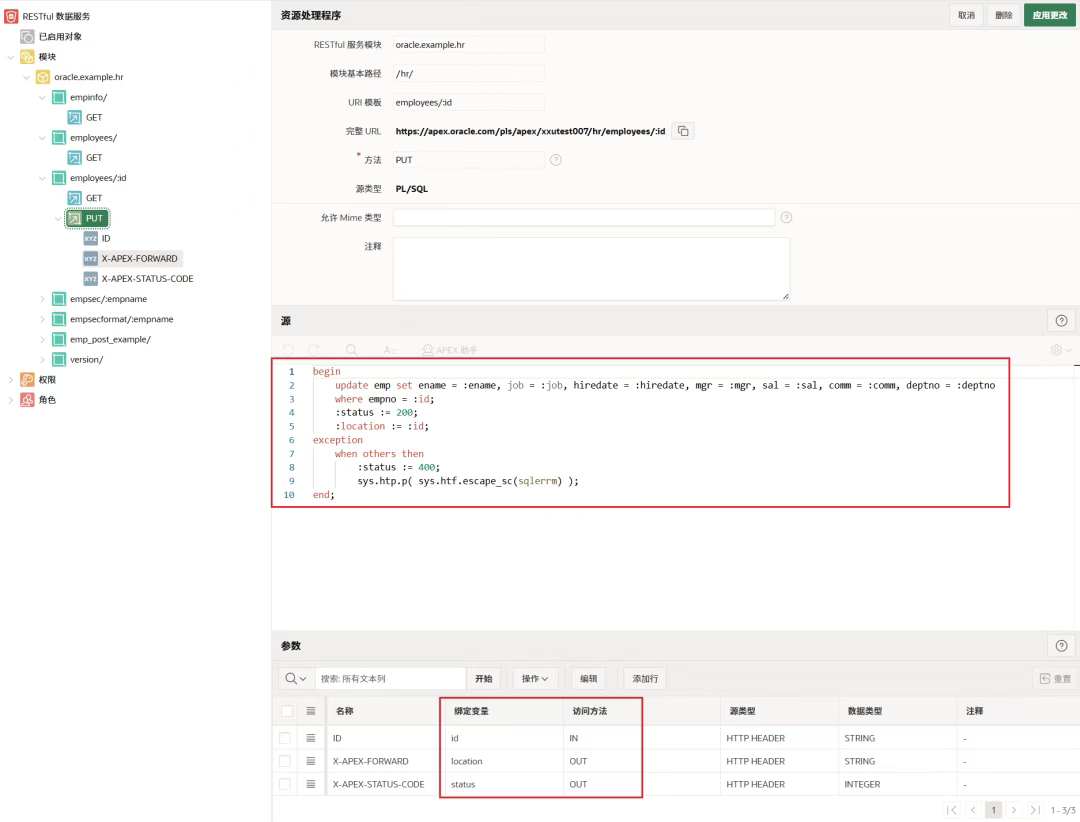Click the 编辑 button
This screenshot has height=822, width=1080.
pyautogui.click(x=589, y=679)
